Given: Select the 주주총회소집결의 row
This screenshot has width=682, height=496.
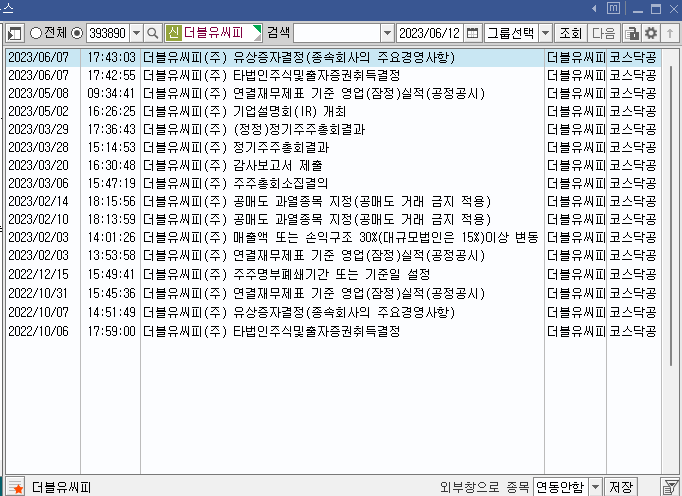Looking at the screenshot, I should [333, 183].
